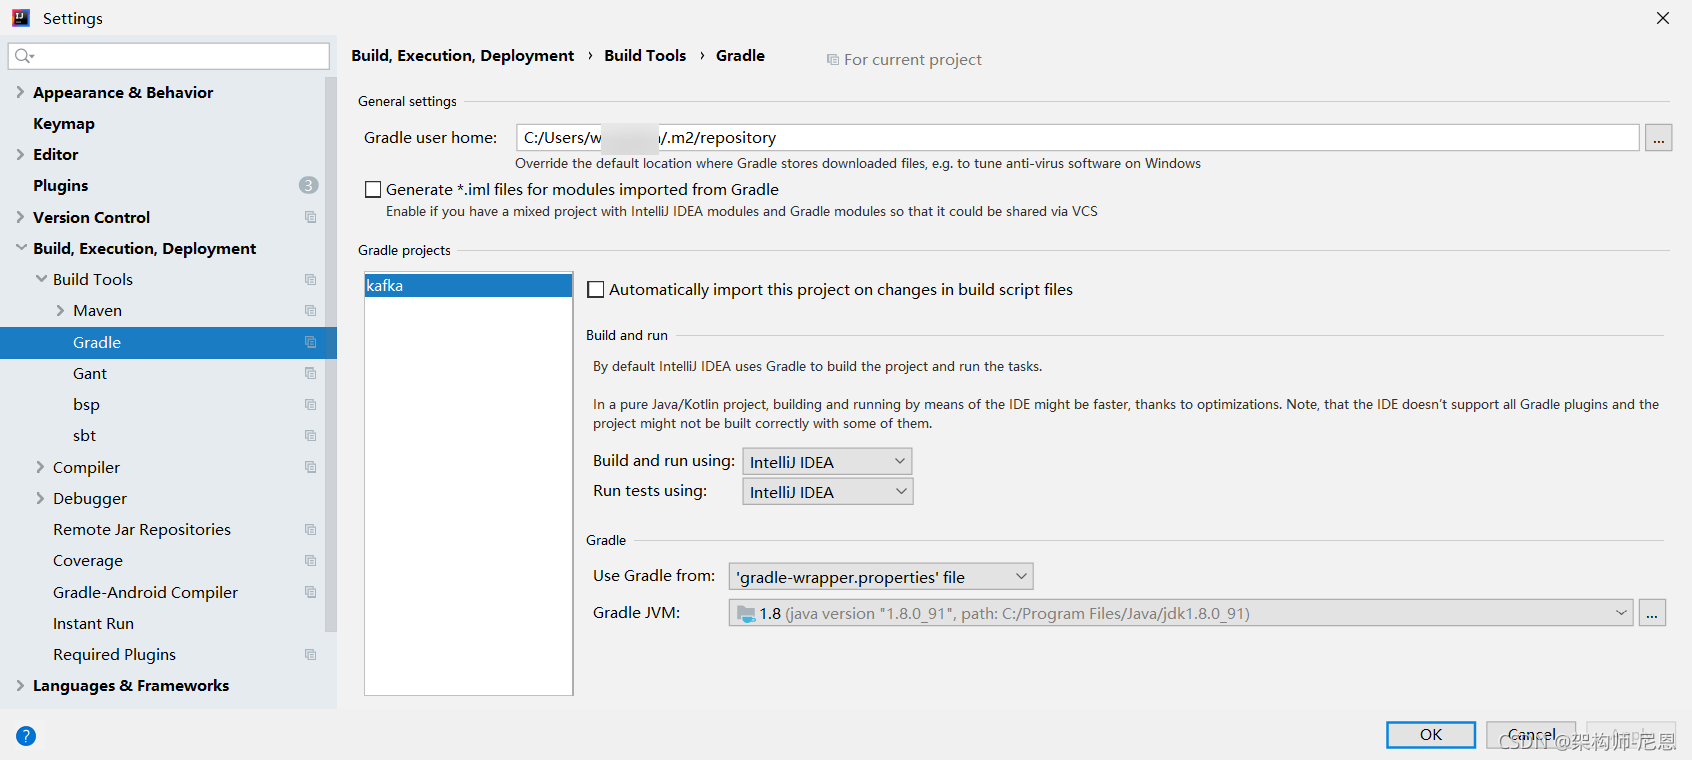Select Plugins in settings tree
1692x760 pixels.
(x=61, y=185)
